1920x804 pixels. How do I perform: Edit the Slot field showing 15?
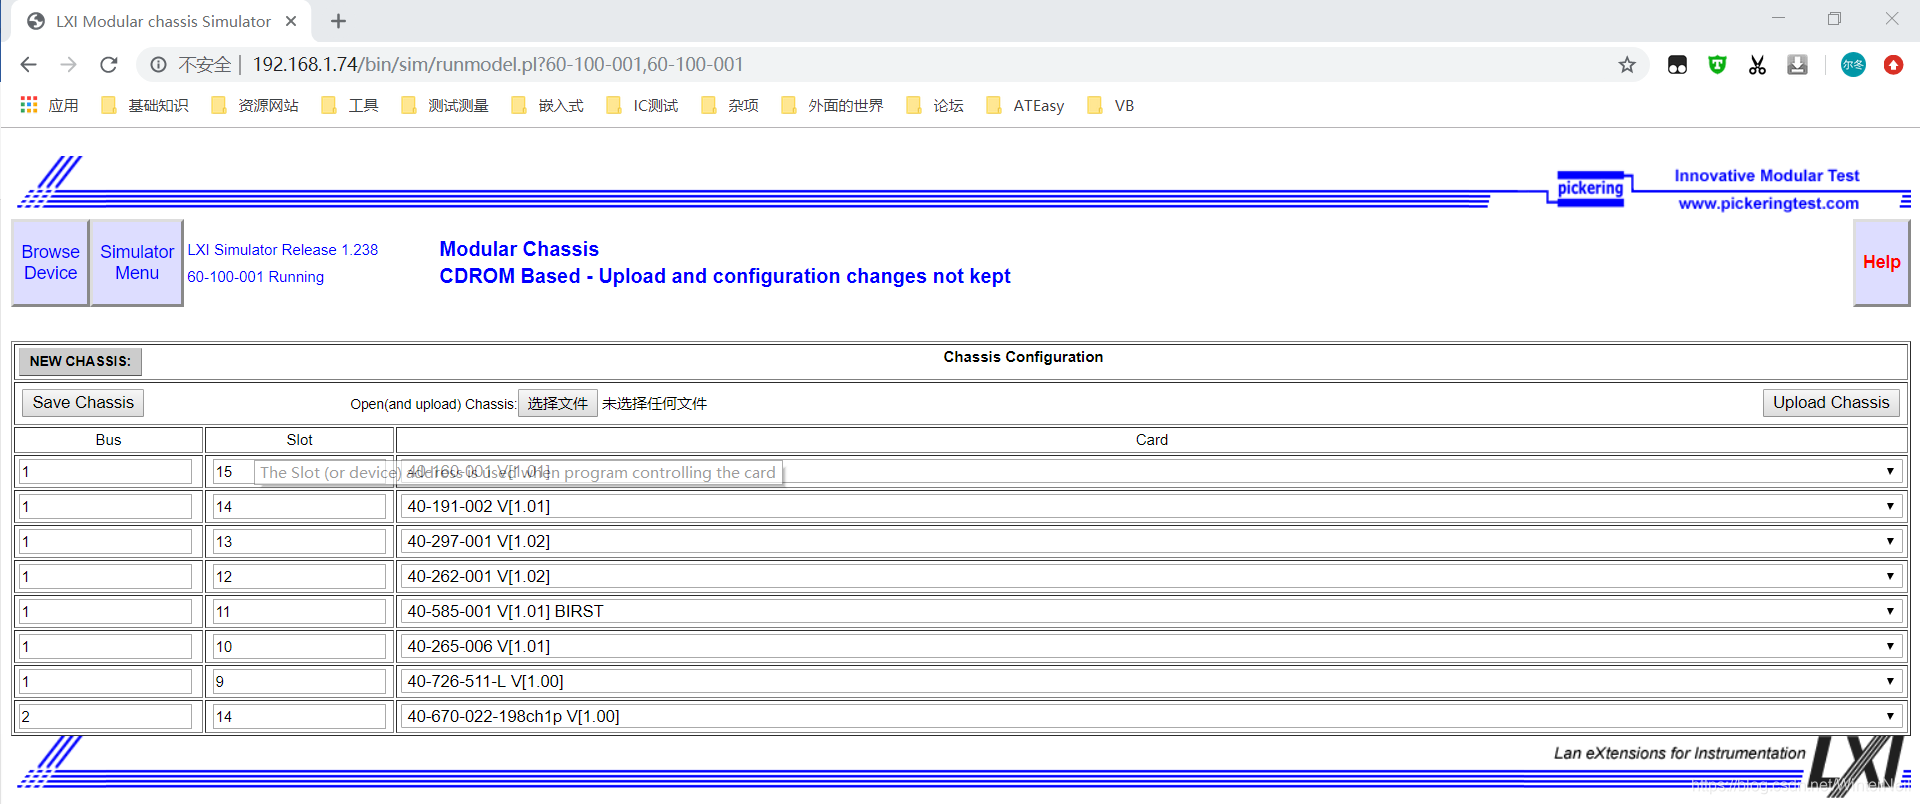coord(299,471)
